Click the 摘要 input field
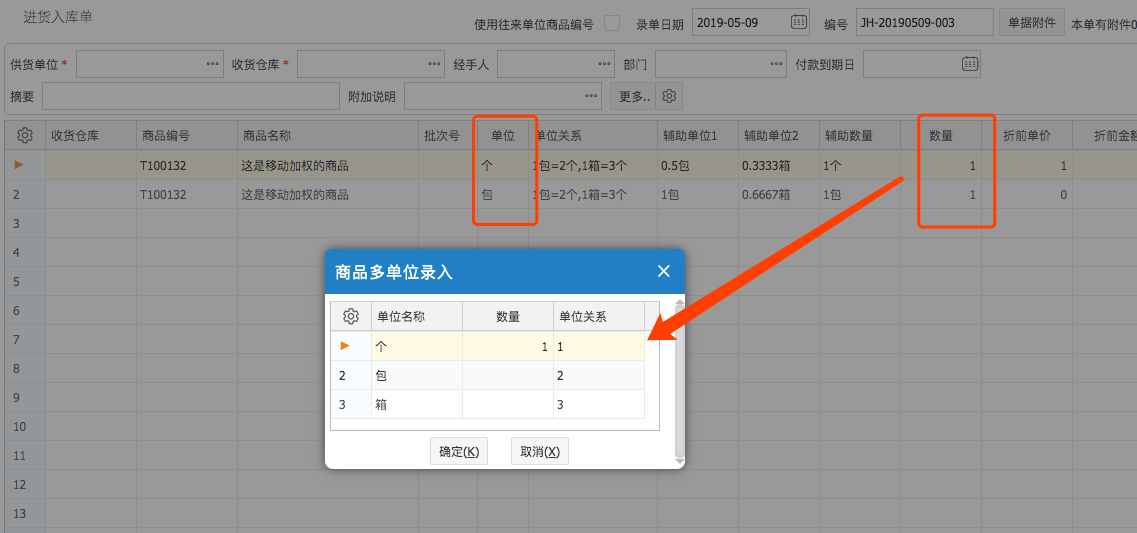1137x533 pixels. coord(190,97)
